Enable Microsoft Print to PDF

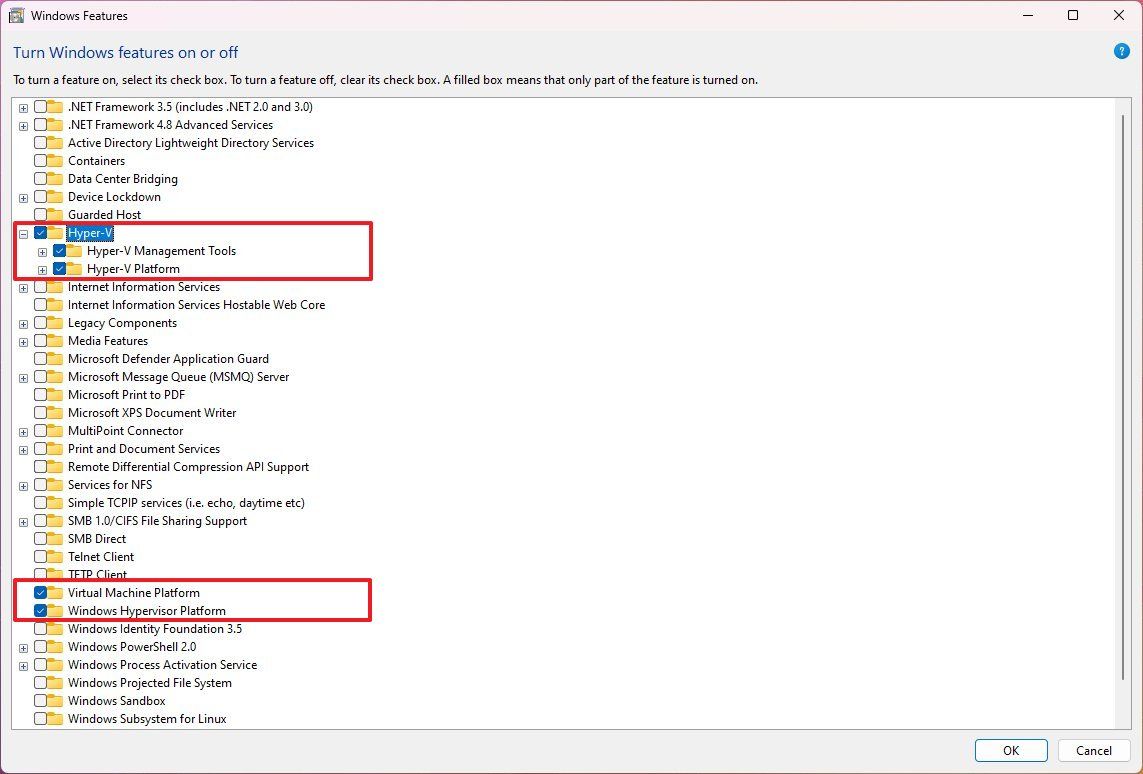point(41,394)
